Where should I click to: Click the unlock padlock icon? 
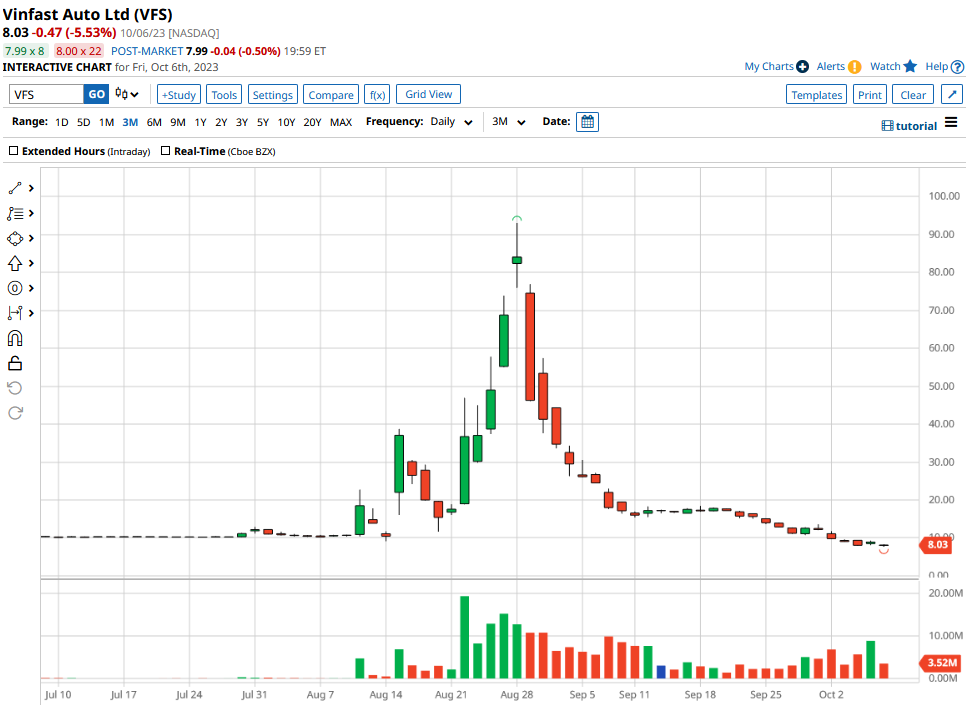(x=15, y=363)
